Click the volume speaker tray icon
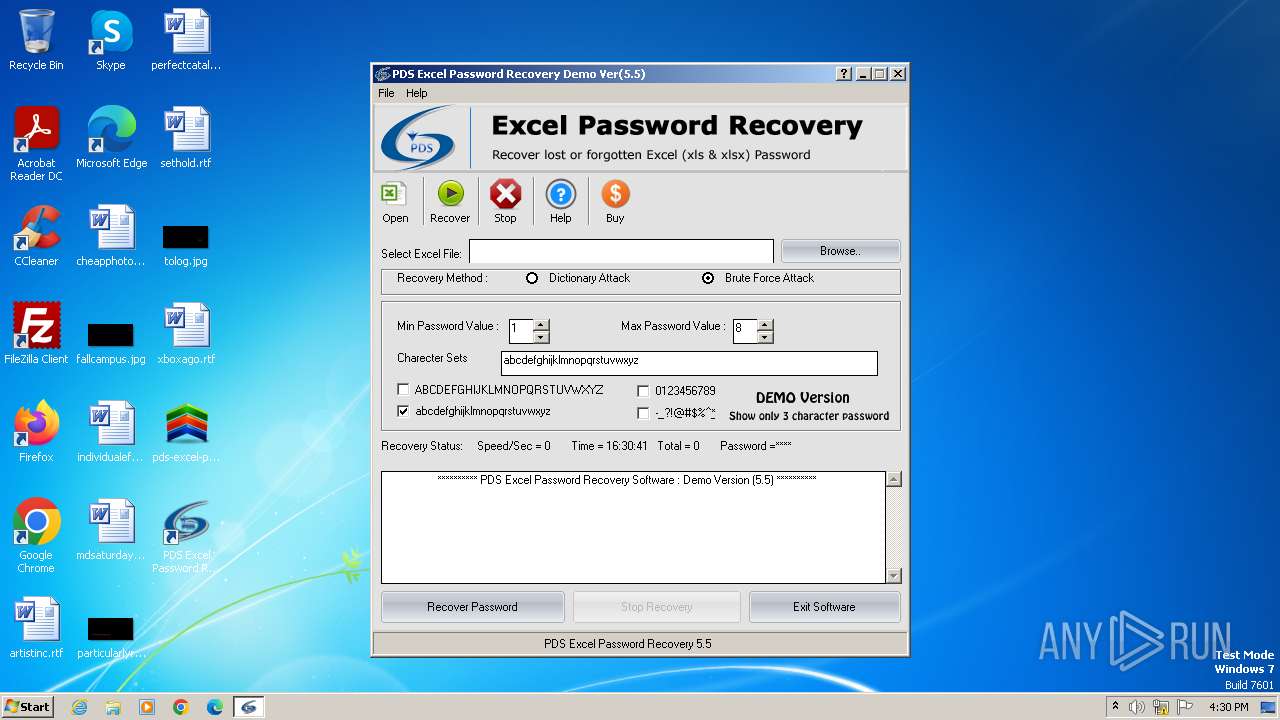The width and height of the screenshot is (1280, 720). (1137, 707)
